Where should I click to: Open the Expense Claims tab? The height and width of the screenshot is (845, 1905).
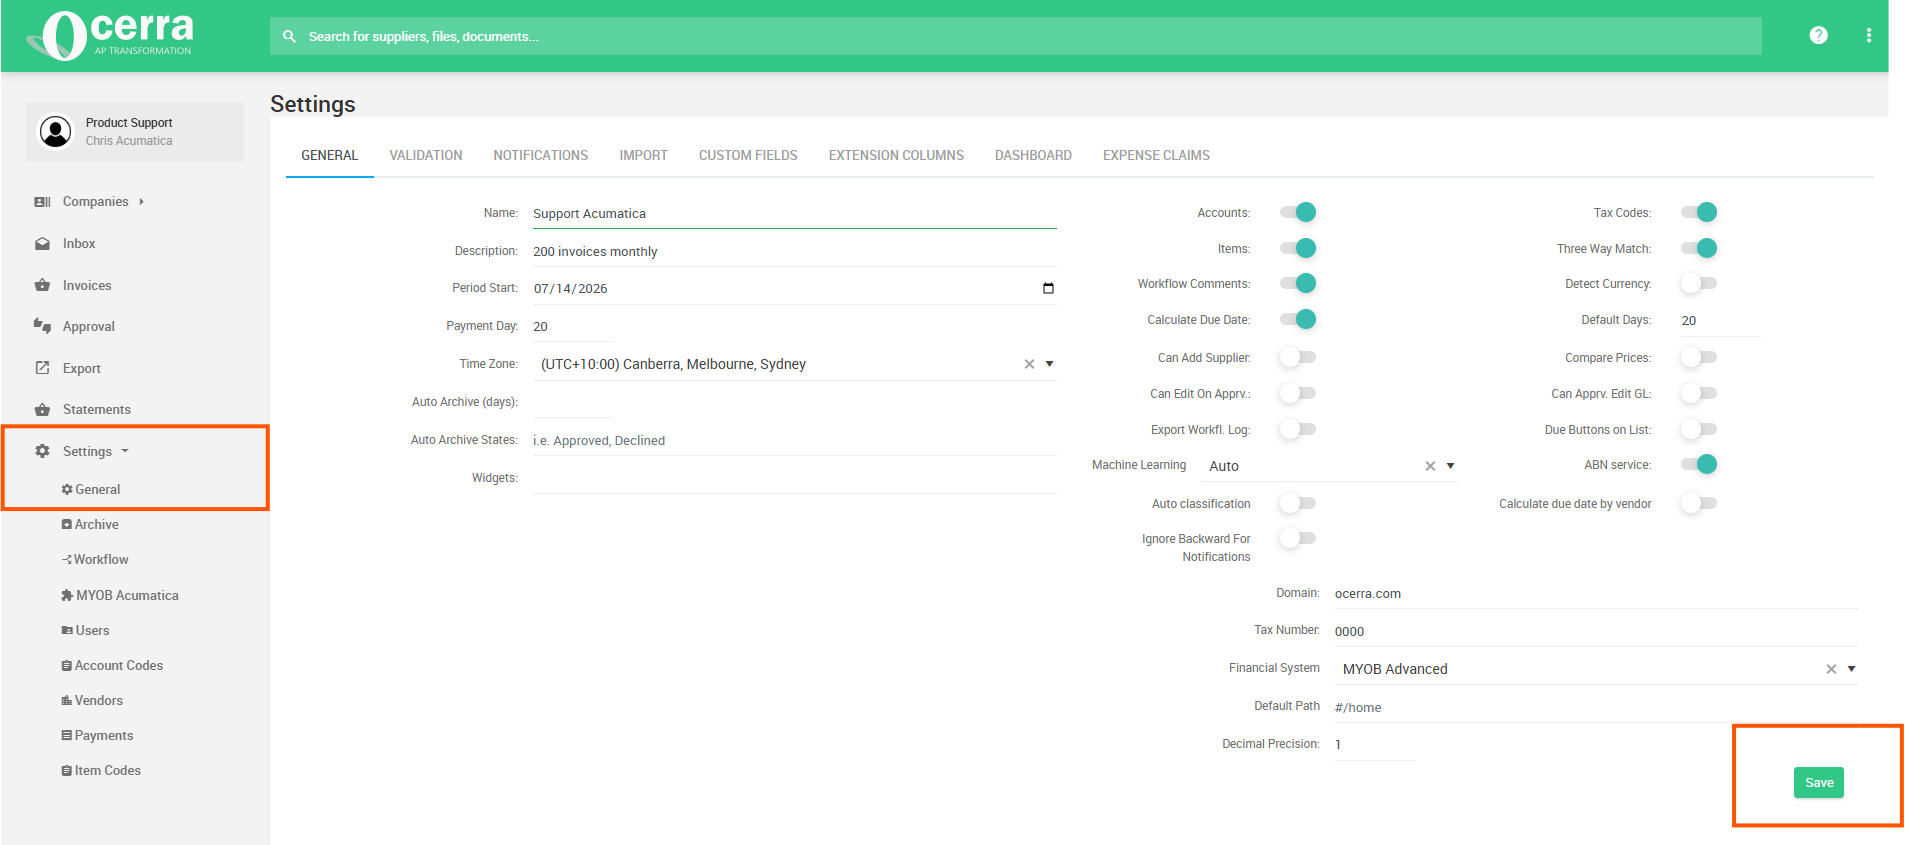click(x=1156, y=155)
